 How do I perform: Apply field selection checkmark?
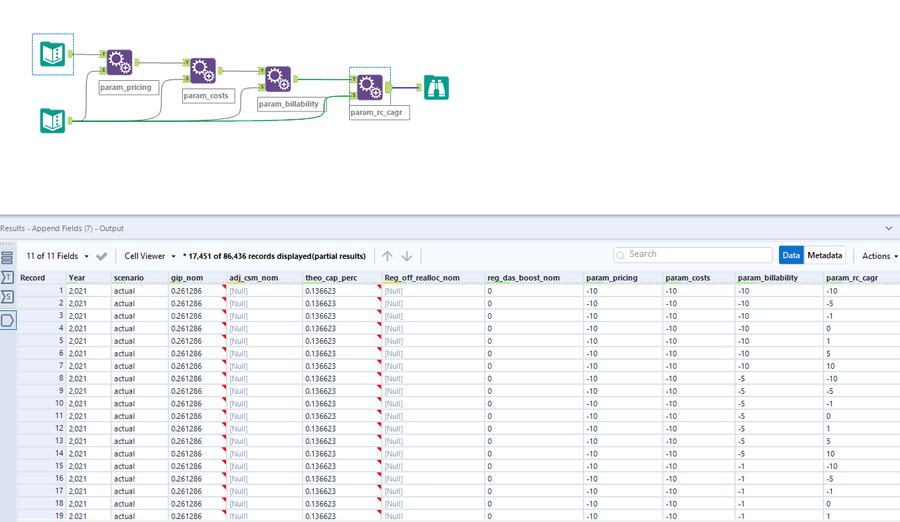[102, 256]
